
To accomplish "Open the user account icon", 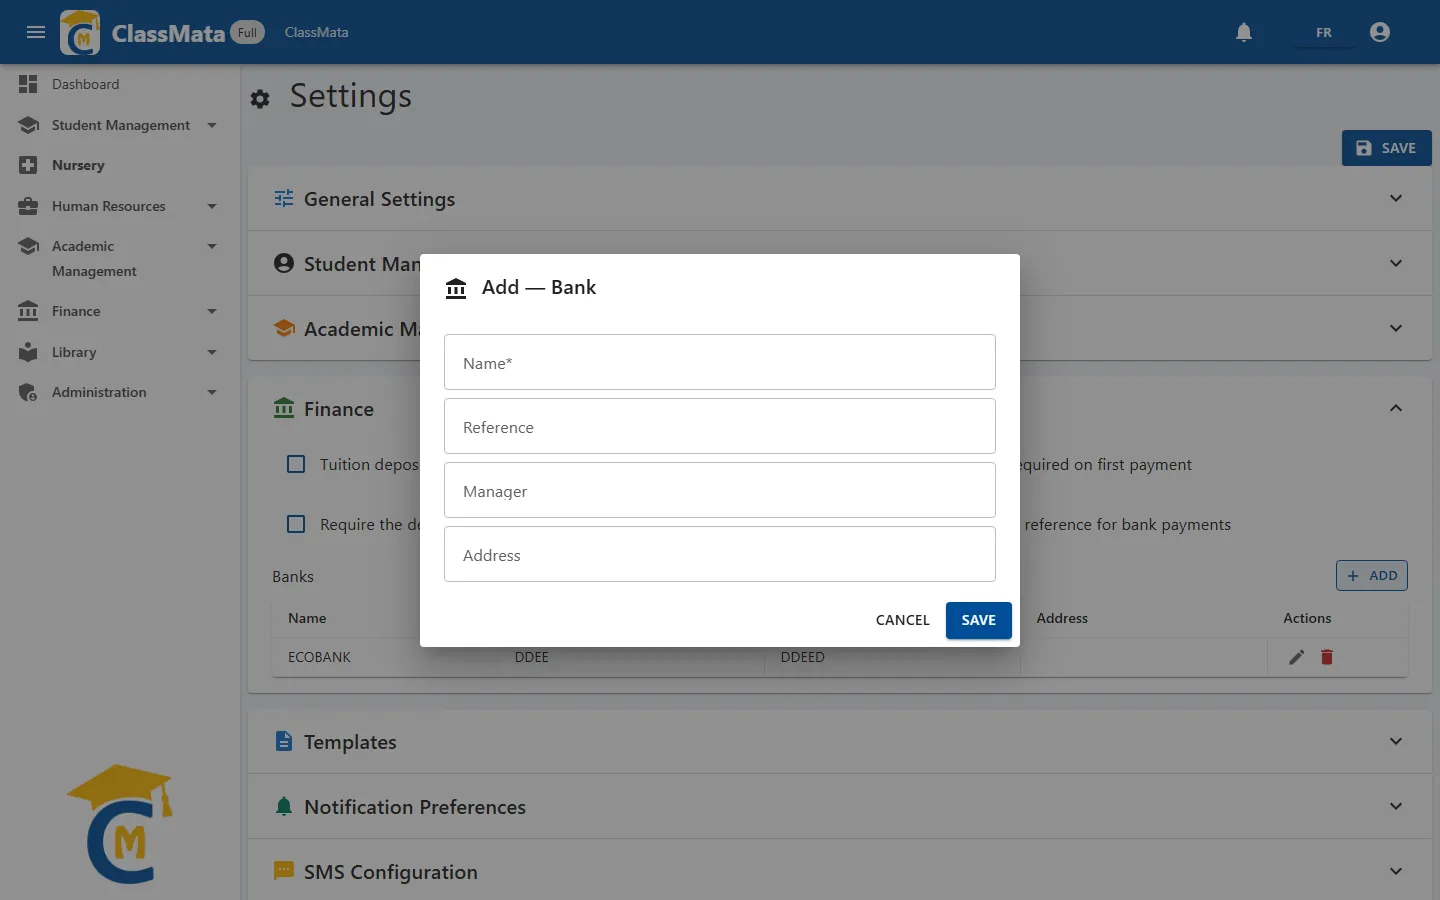I will pos(1380,32).
